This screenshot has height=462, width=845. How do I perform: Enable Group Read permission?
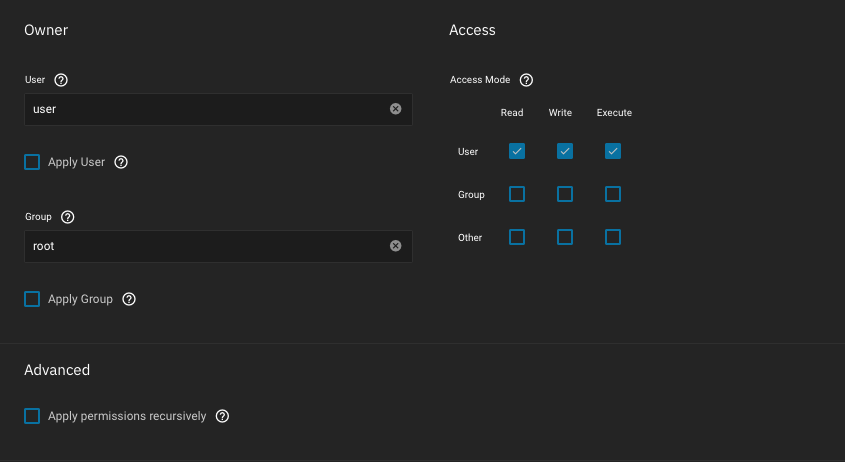tap(517, 194)
